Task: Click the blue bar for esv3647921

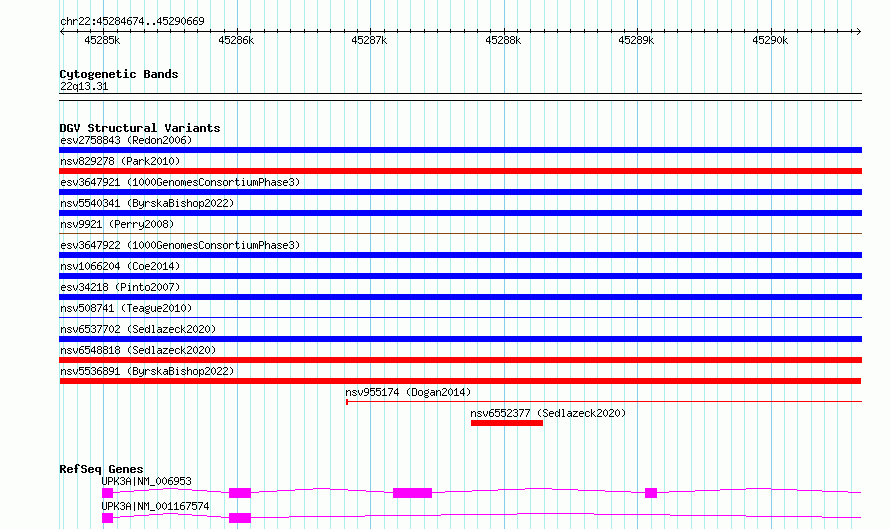Action: 460,192
